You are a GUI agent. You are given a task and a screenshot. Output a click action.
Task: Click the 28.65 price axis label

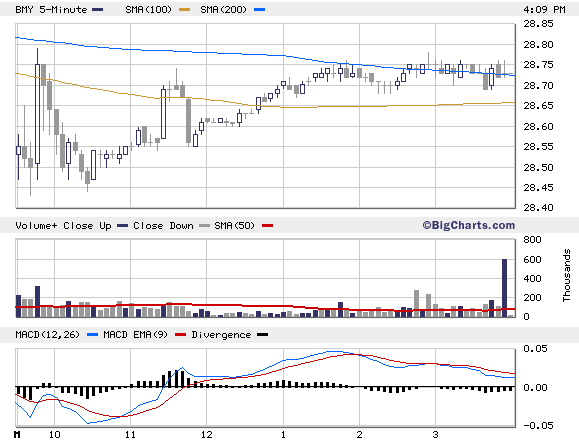(538, 106)
